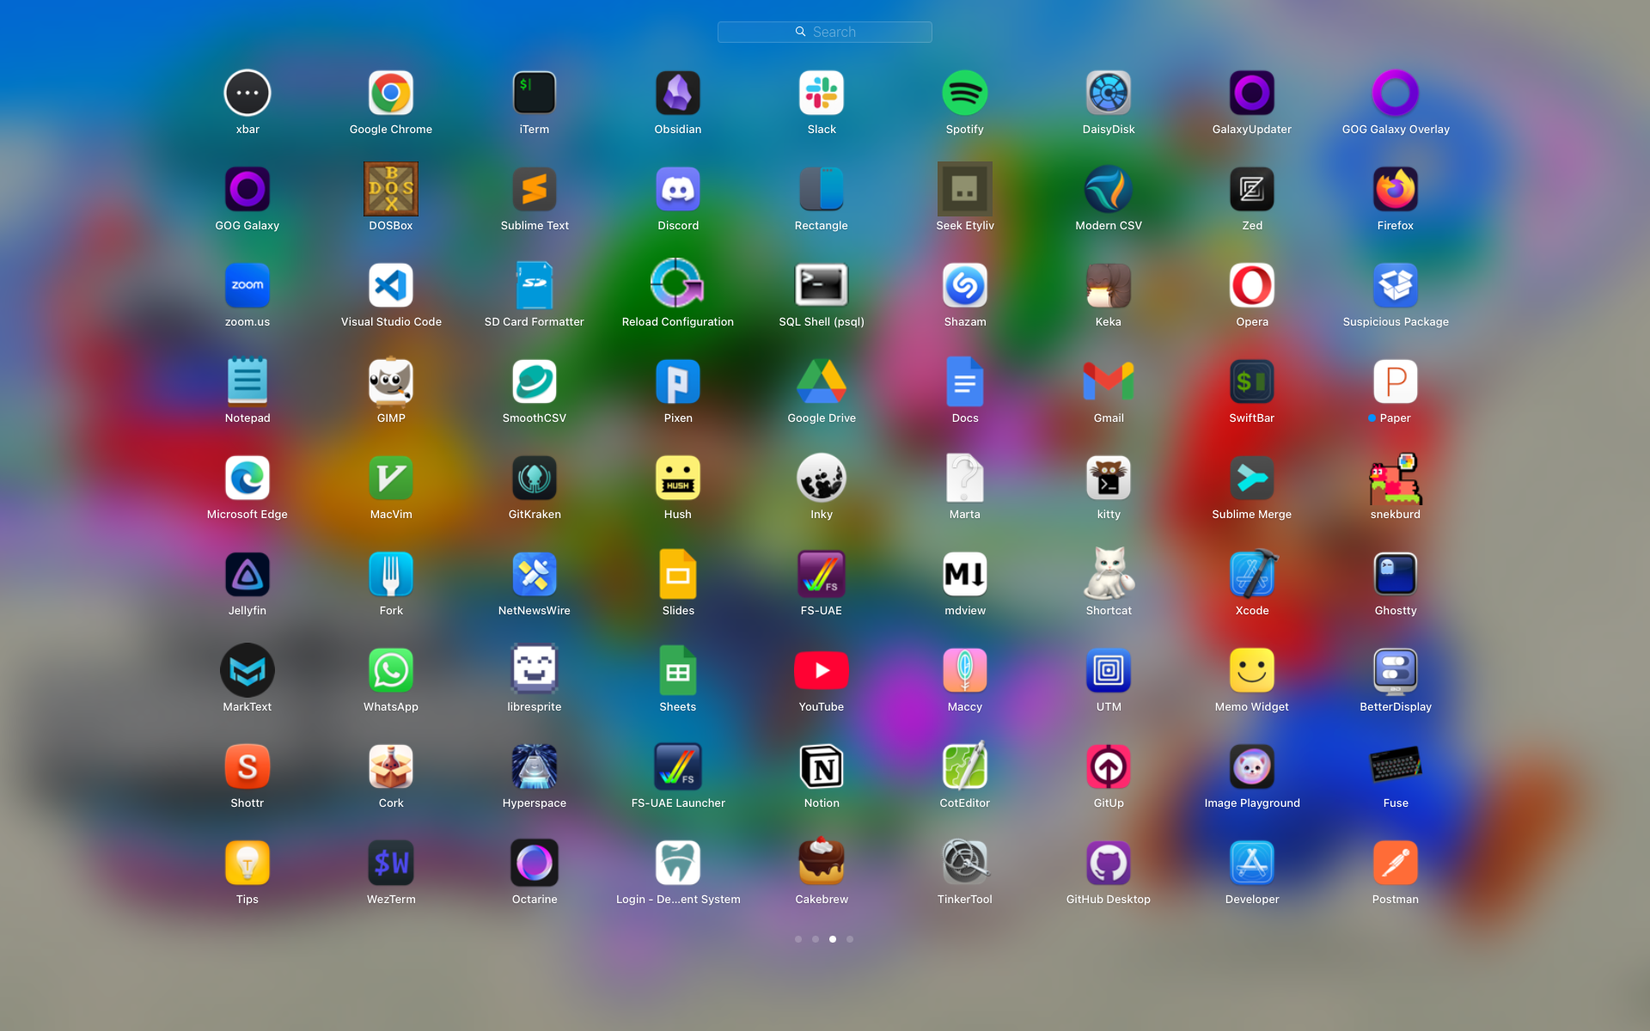Image resolution: width=1650 pixels, height=1031 pixels.
Task: Launch the Jellyfin media app
Action: click(247, 574)
